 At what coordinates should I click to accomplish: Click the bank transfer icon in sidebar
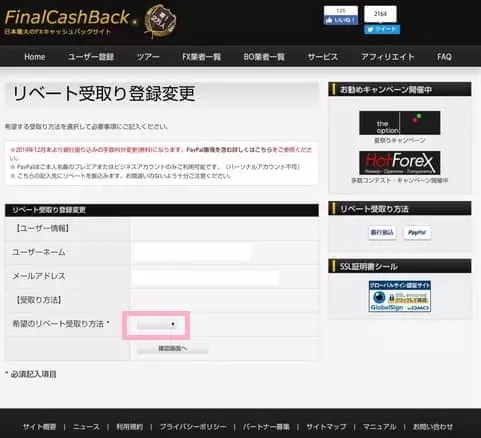tap(382, 232)
